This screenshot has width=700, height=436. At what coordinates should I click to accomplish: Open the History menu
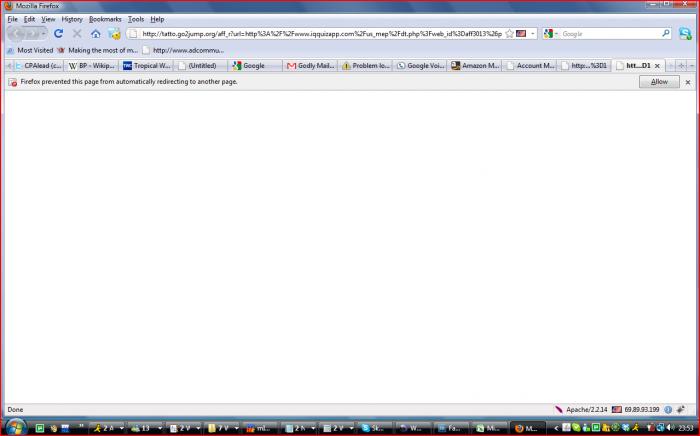(x=72, y=19)
